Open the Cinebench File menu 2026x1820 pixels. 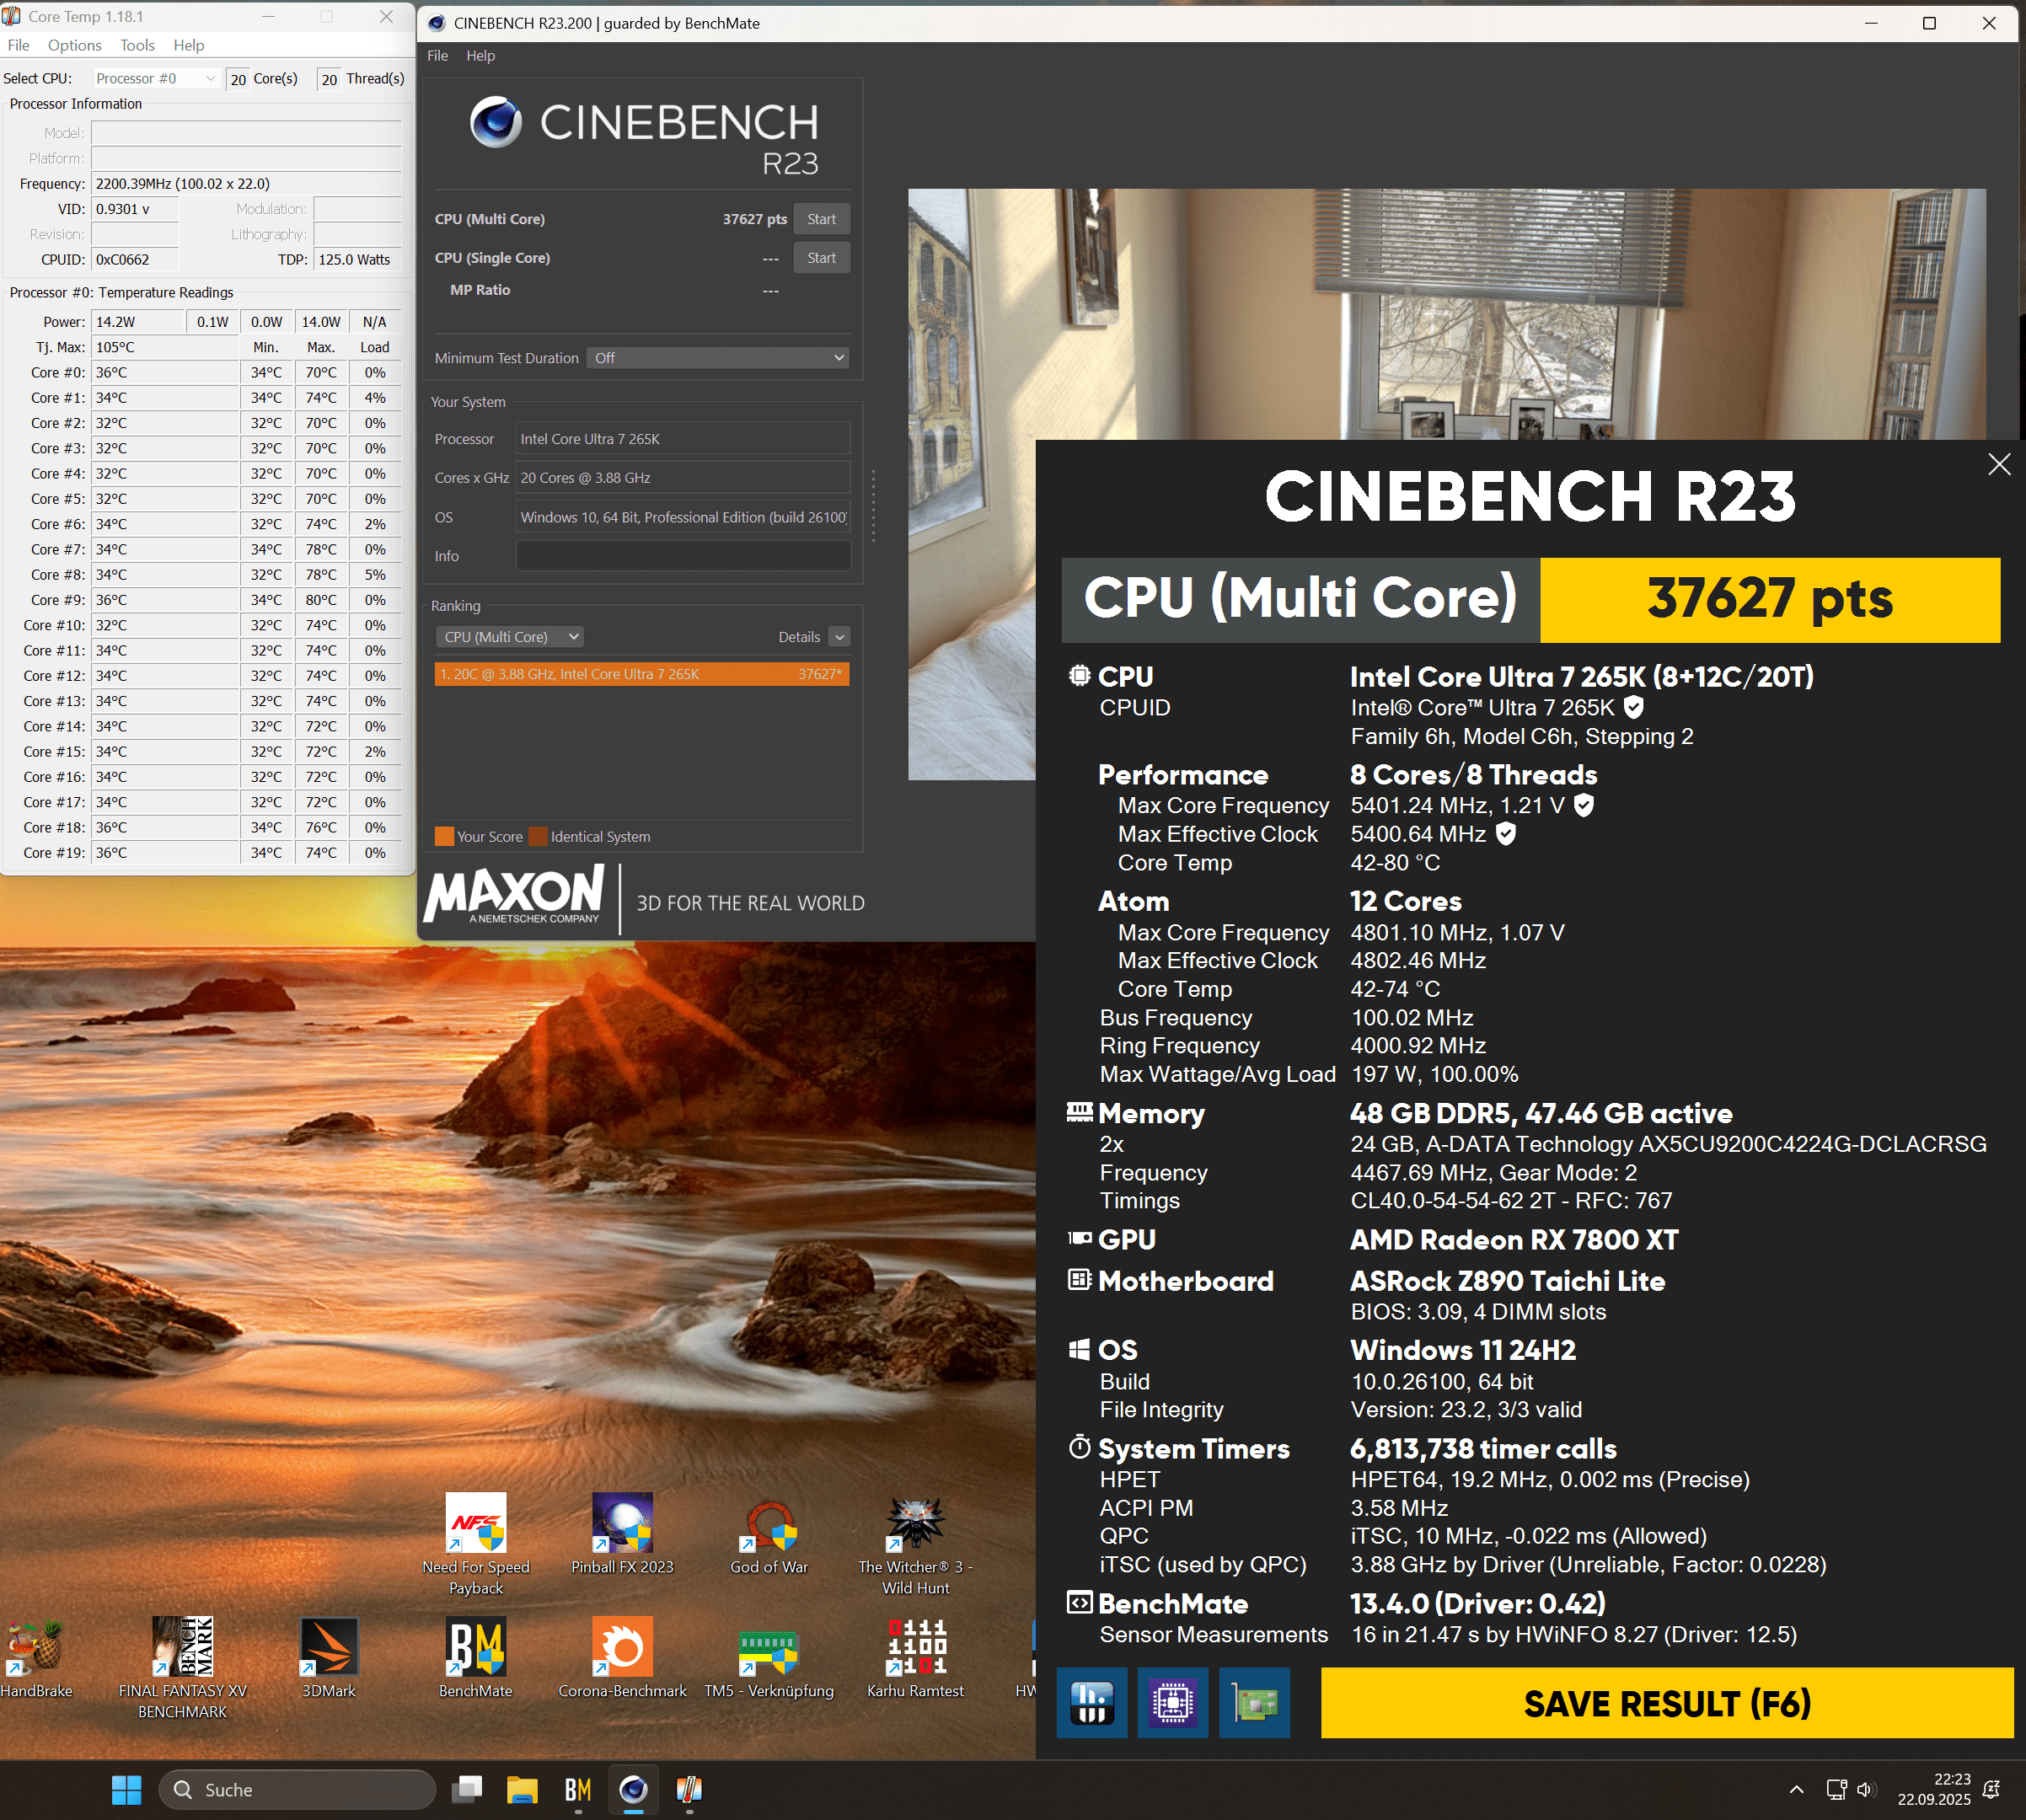[x=437, y=56]
